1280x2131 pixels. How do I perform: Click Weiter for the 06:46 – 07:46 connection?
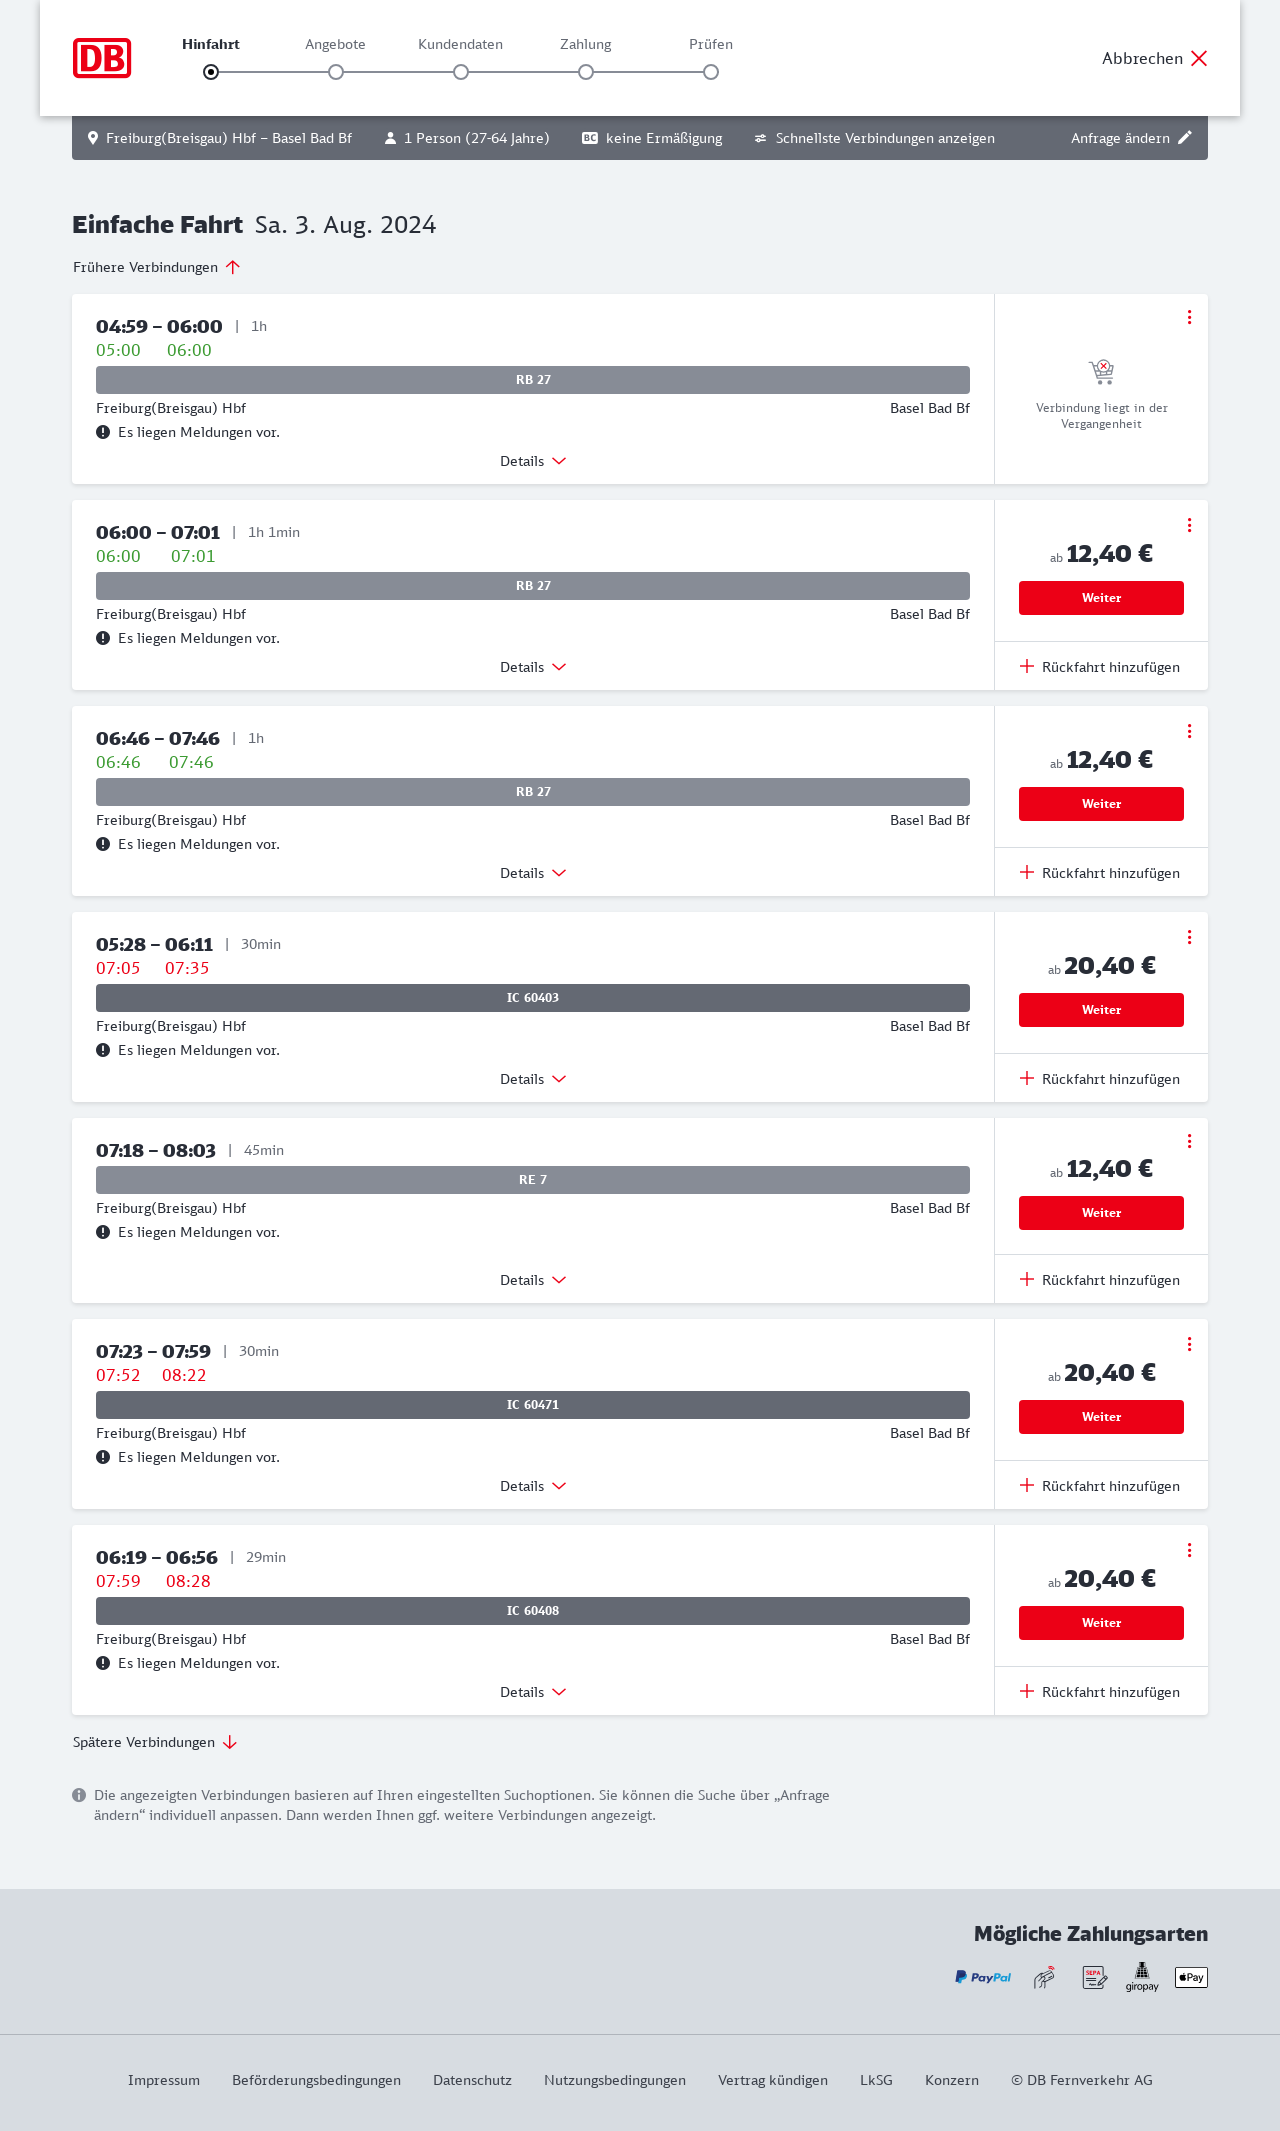coord(1101,804)
